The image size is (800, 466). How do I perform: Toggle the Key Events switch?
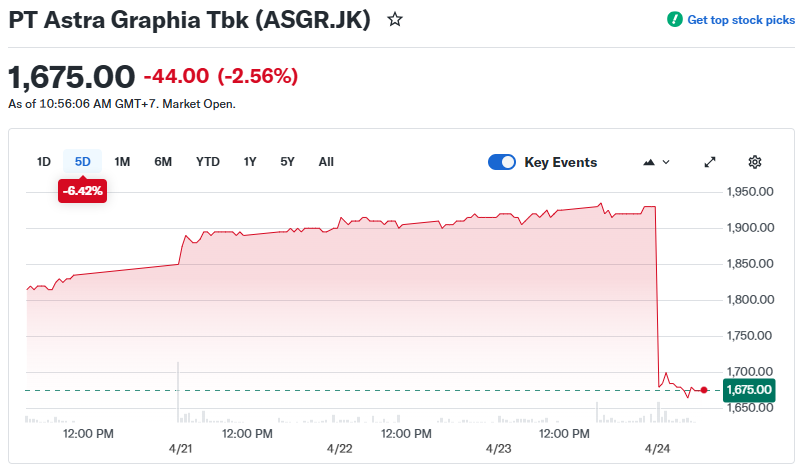tap(502, 162)
